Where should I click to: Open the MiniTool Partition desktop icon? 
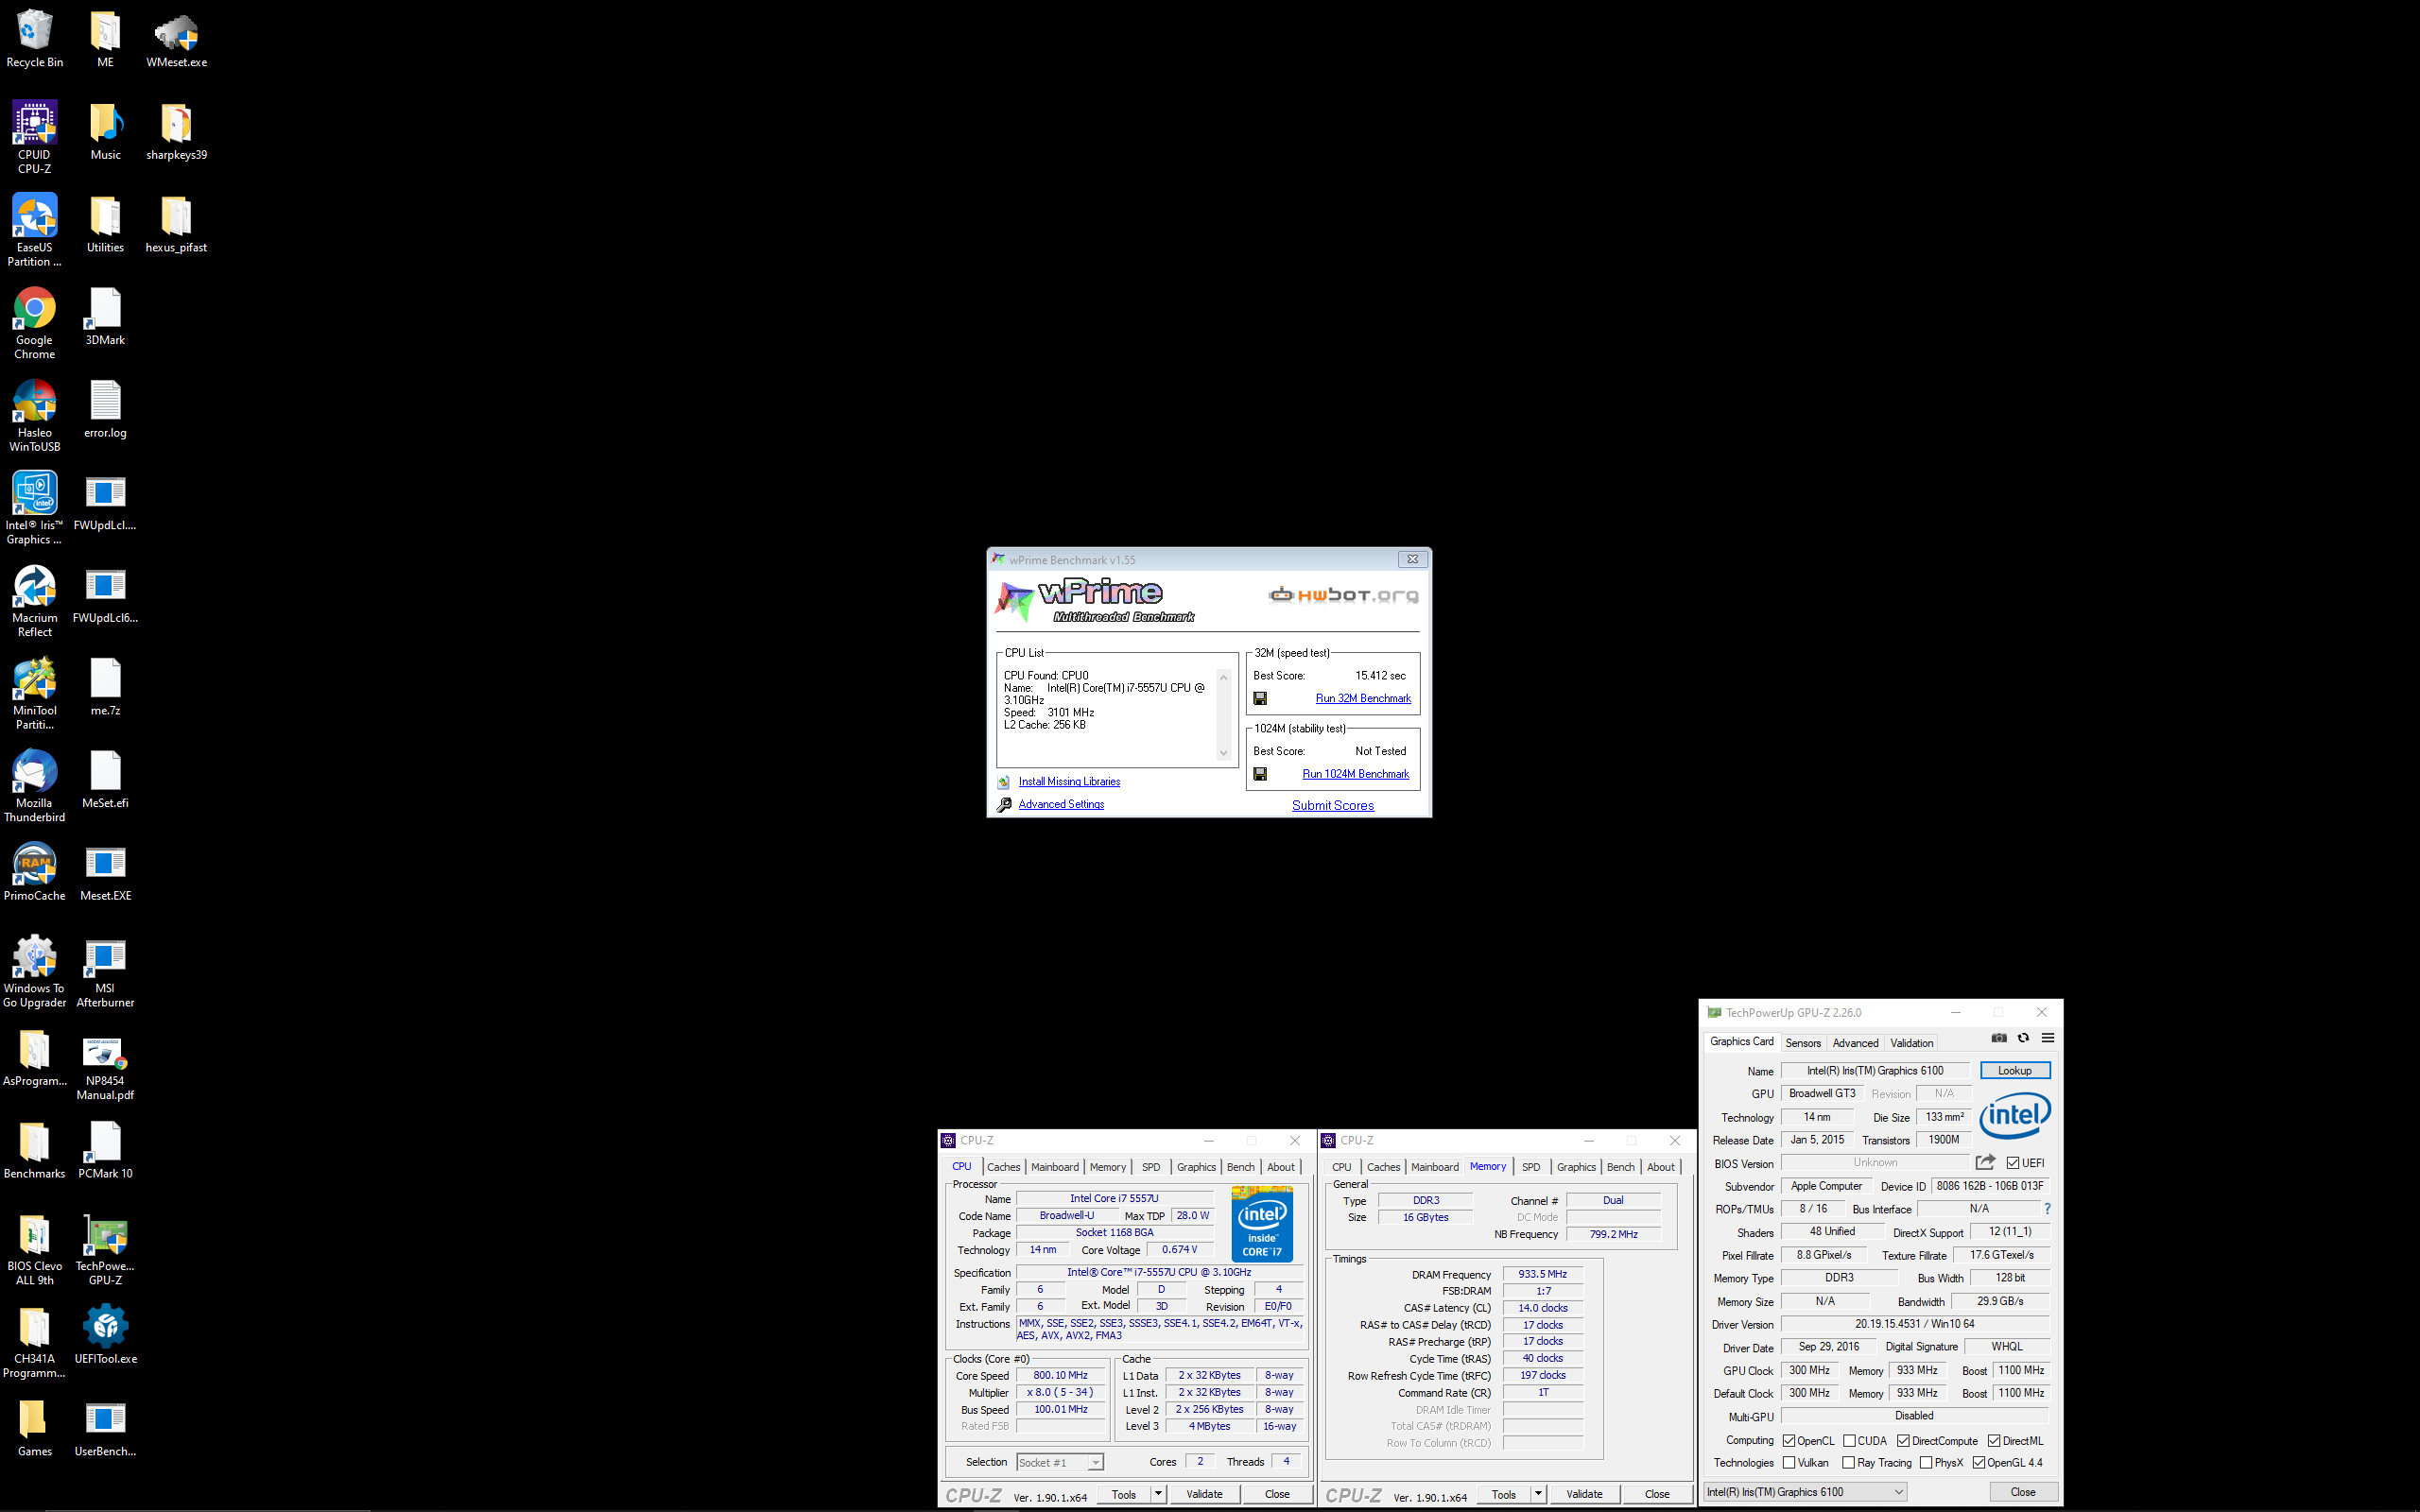tap(34, 694)
